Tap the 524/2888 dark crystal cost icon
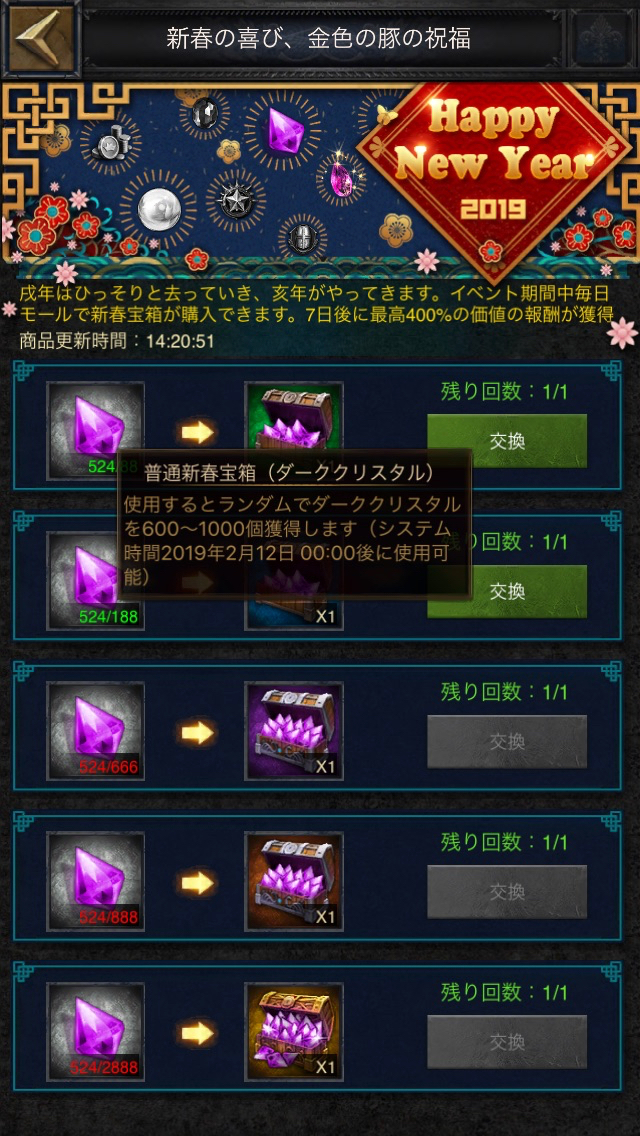 click(x=96, y=1032)
